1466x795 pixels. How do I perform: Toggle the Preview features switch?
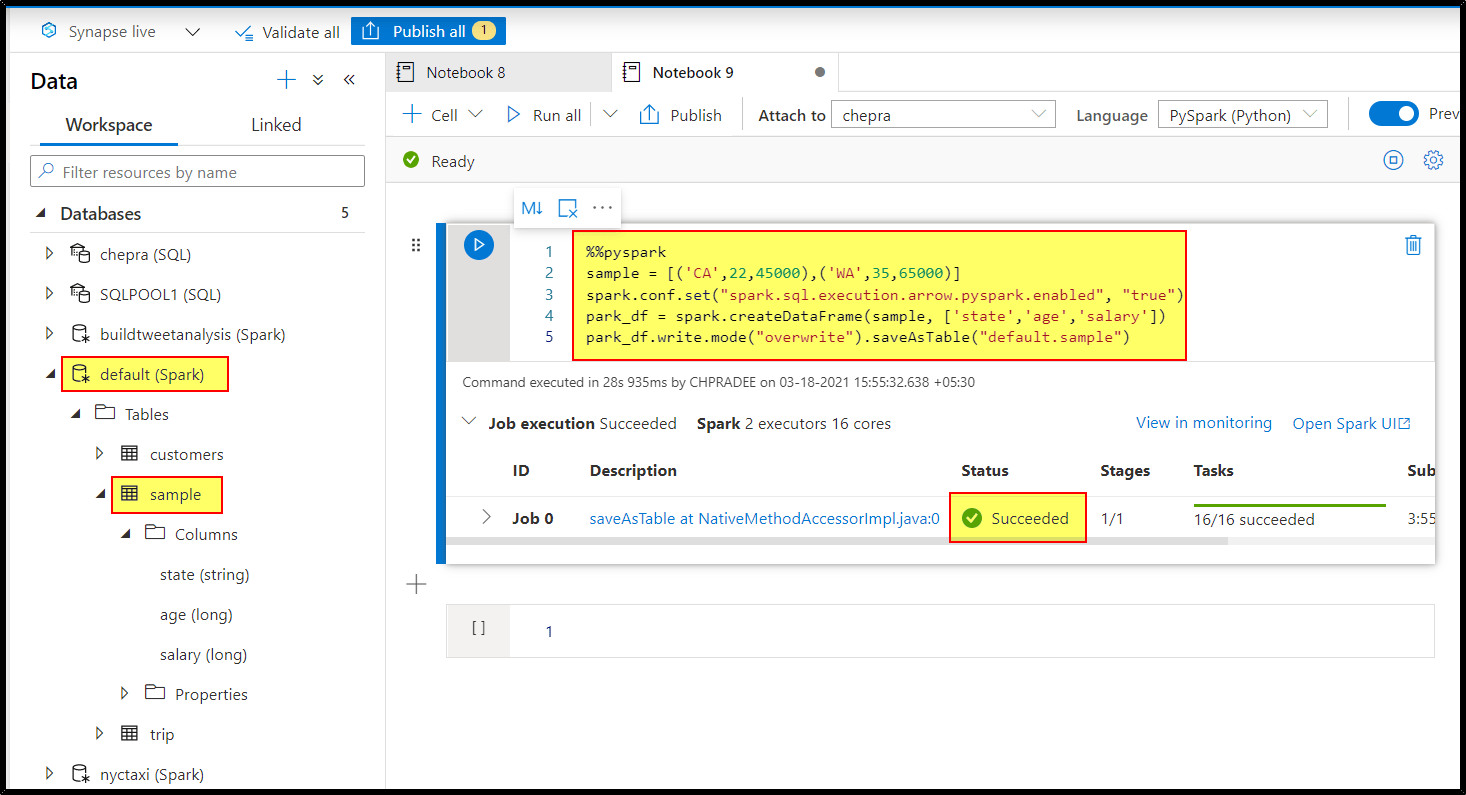tap(1393, 114)
